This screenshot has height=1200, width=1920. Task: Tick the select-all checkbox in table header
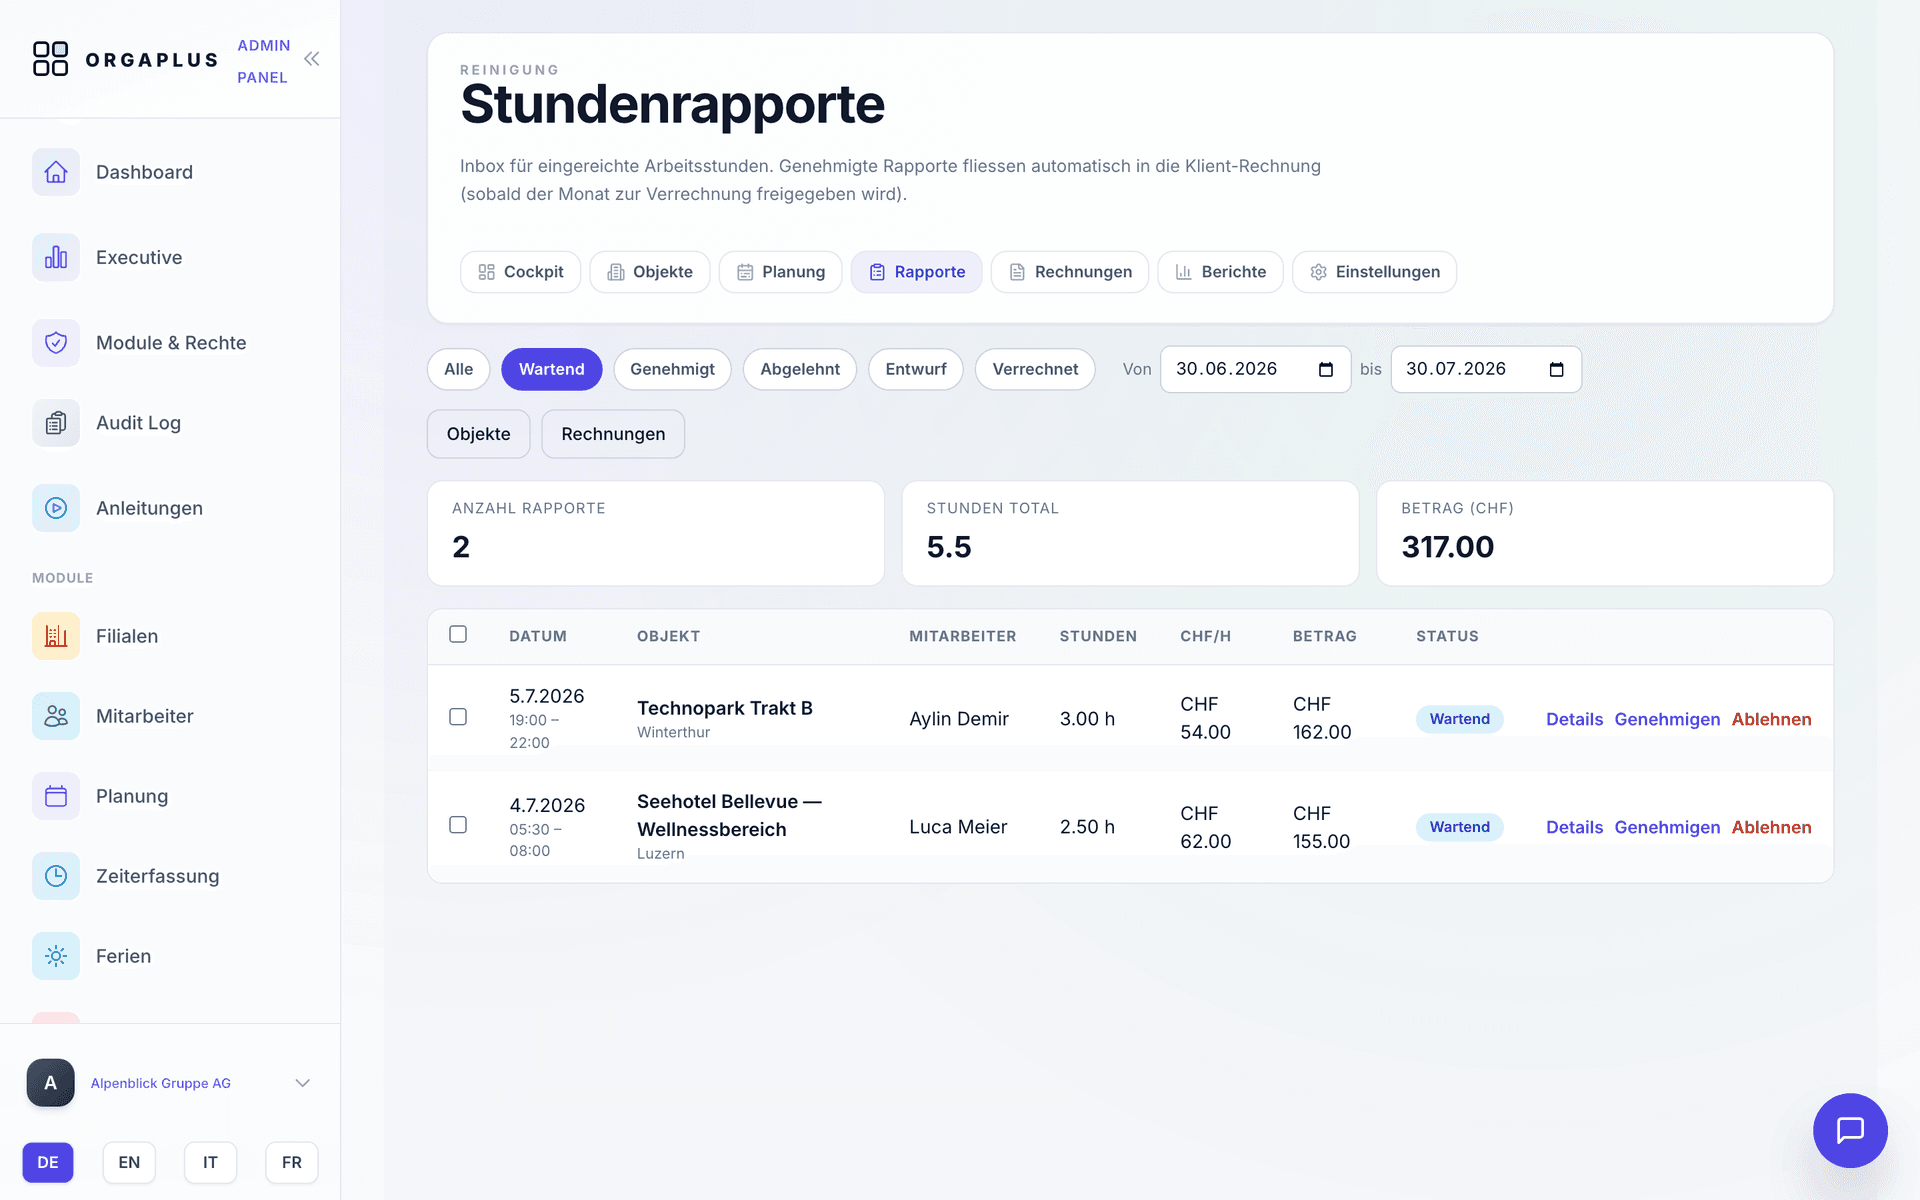[x=458, y=634]
